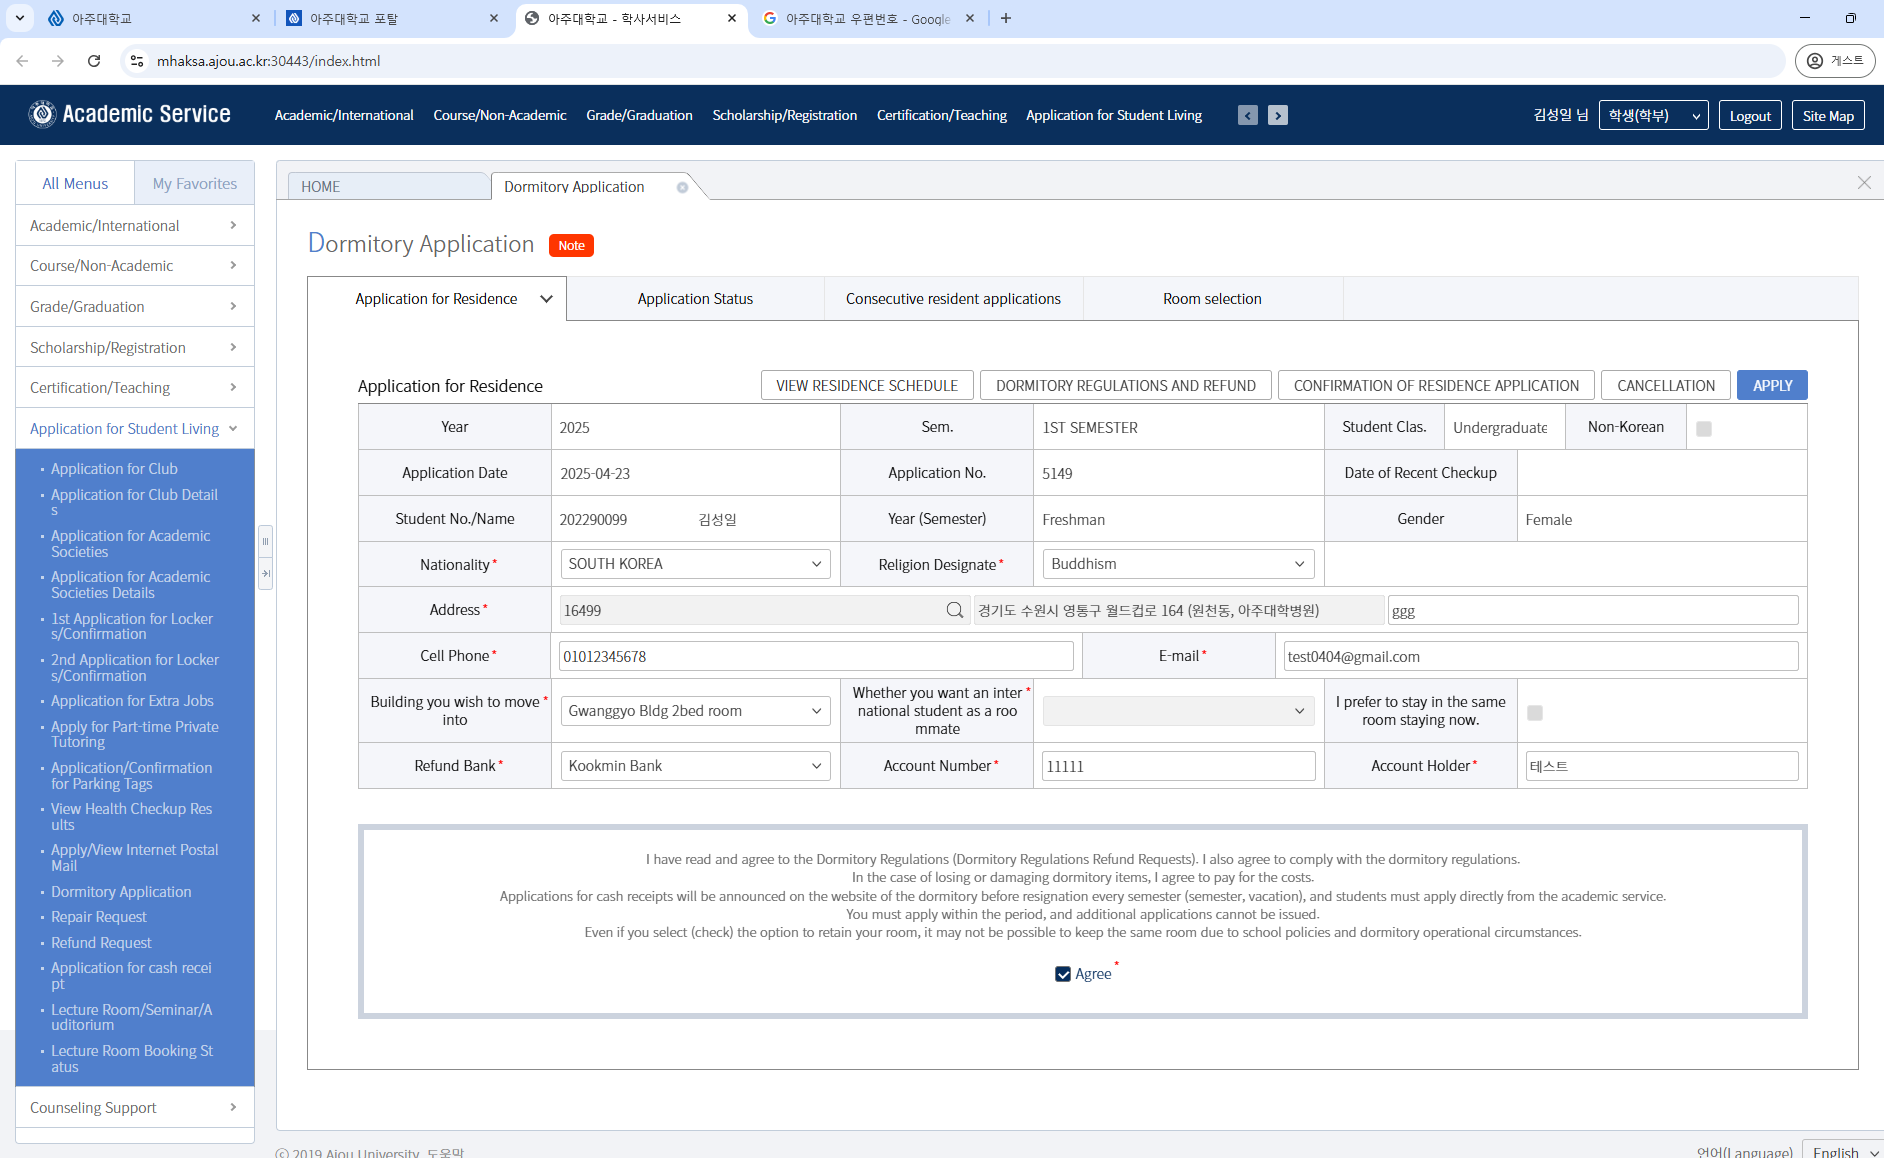Click the VIEW RESIDENCE SCHEDULE button
The width and height of the screenshot is (1884, 1158).
click(x=866, y=386)
